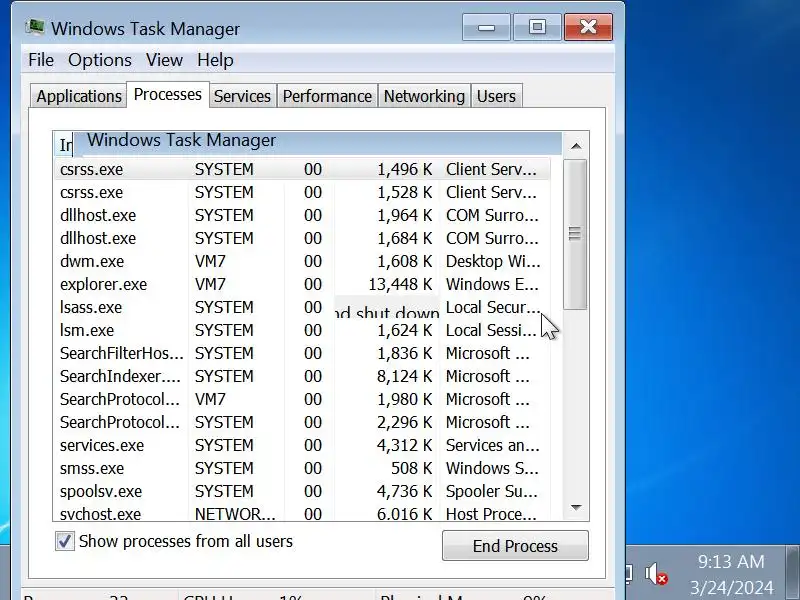This screenshot has width=800, height=600.
Task: Open the View menu
Action: click(164, 60)
